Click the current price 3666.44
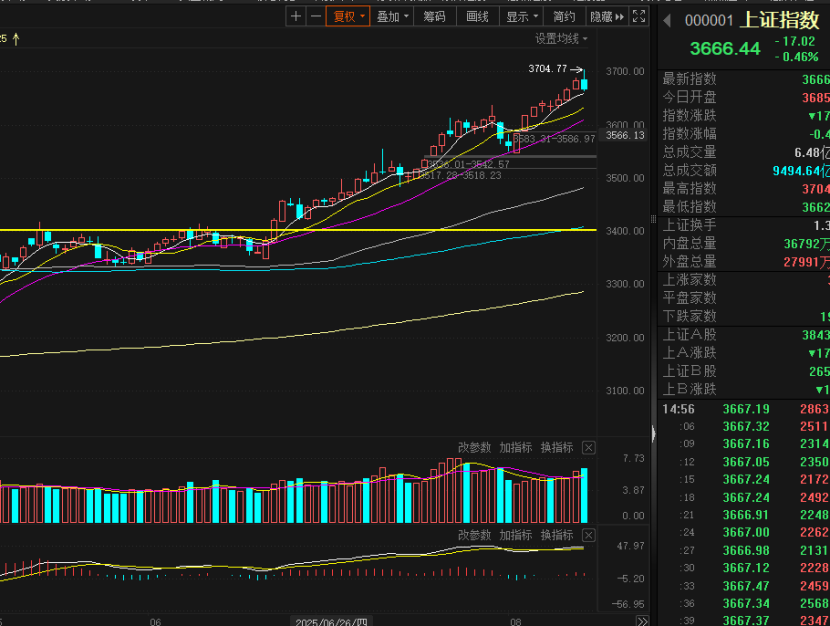 pos(725,49)
